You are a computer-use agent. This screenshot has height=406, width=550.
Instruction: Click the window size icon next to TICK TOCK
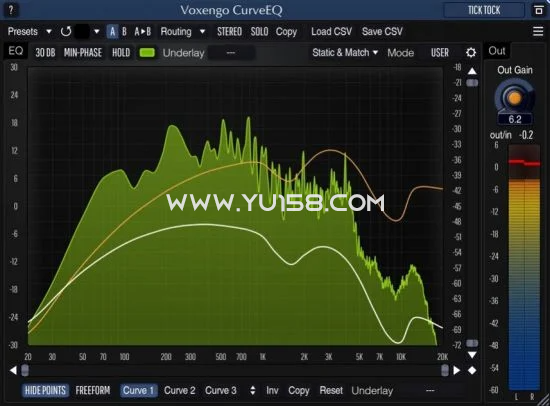point(538,10)
